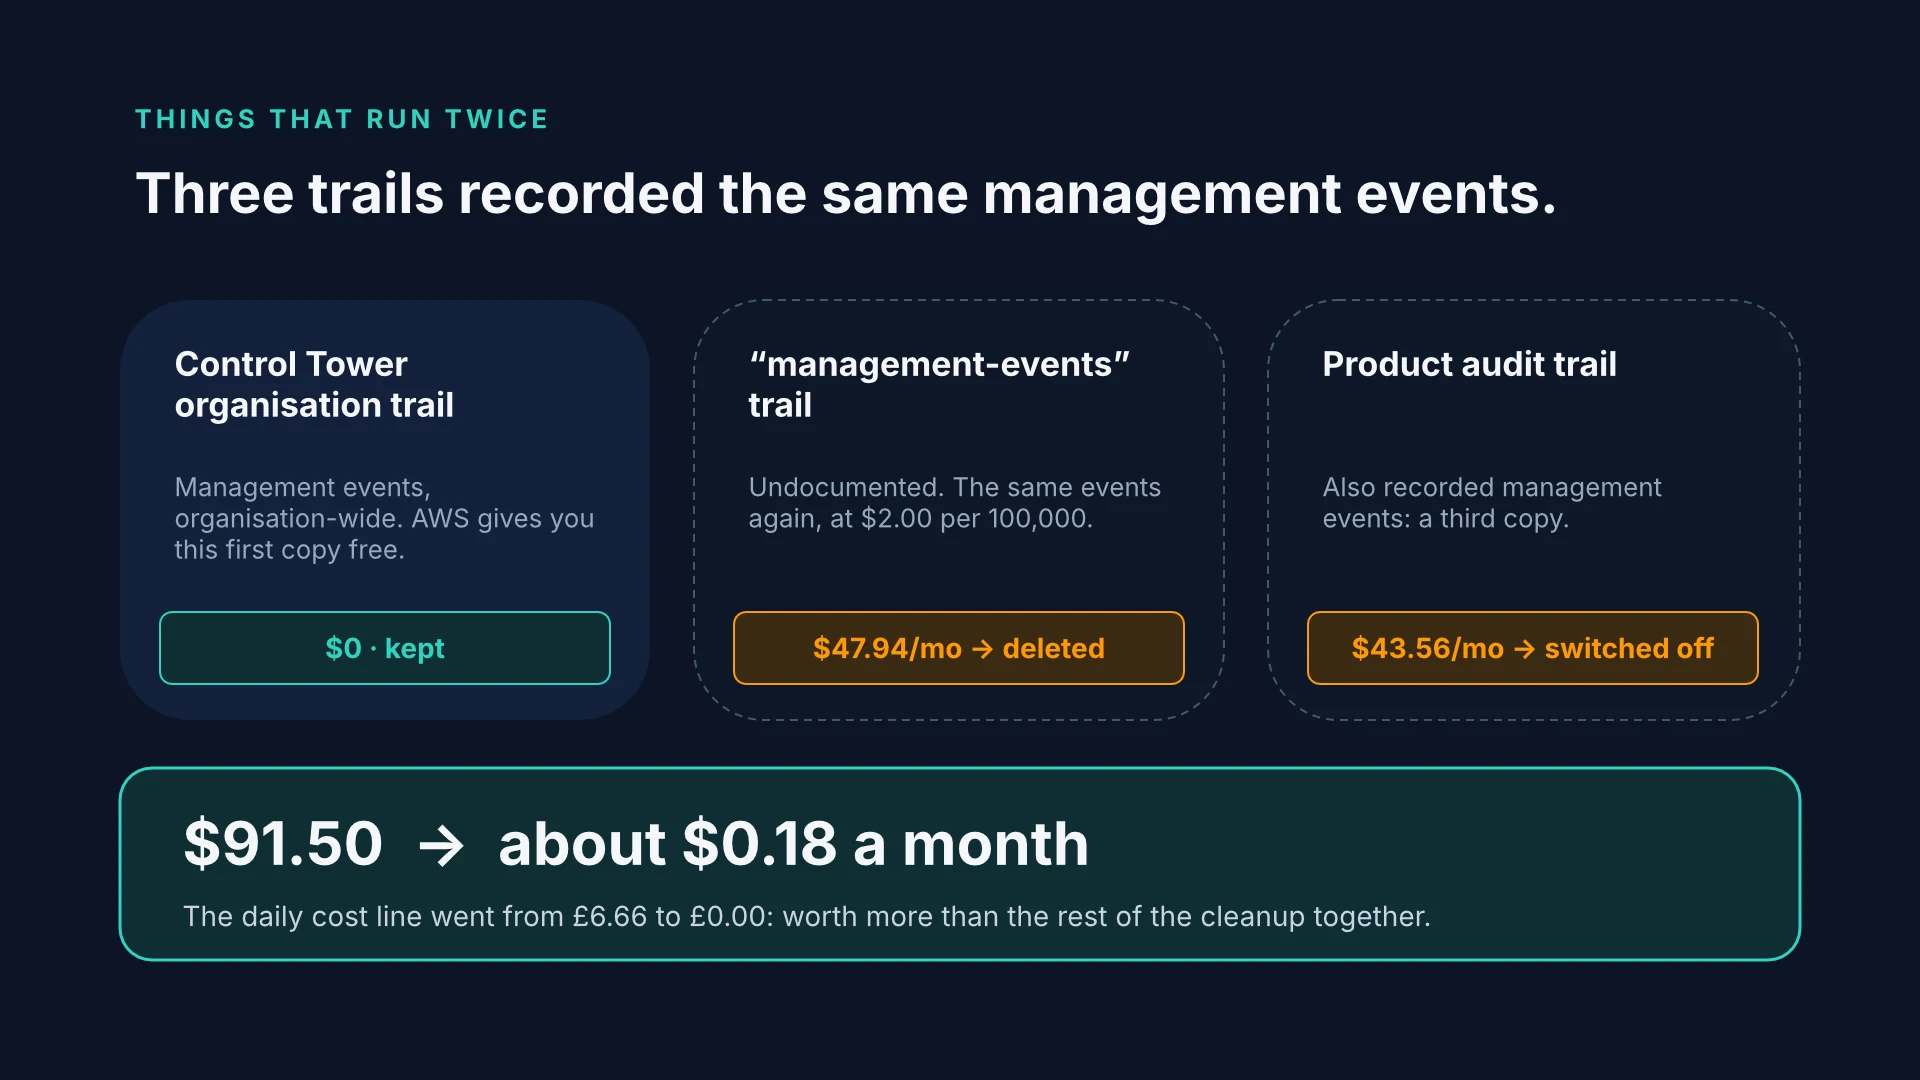Click the "$47.94/mo → deleted" badge
This screenshot has width=1920, height=1080.
[959, 648]
